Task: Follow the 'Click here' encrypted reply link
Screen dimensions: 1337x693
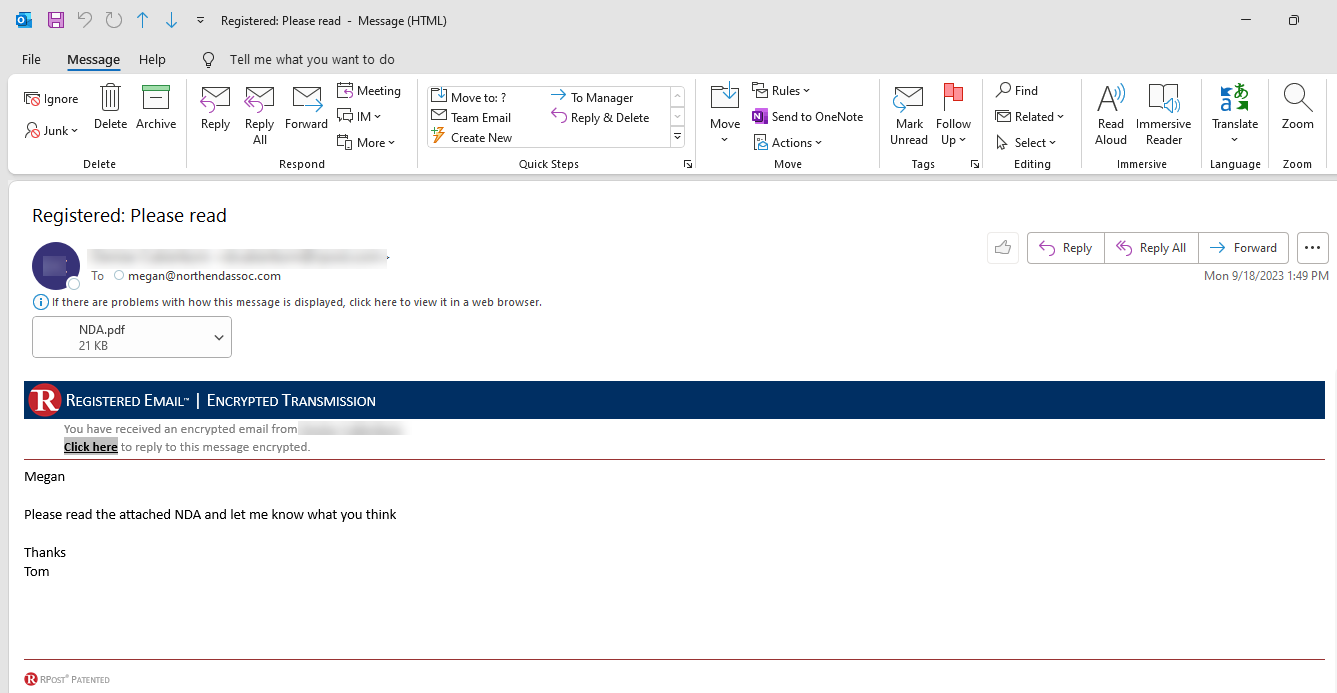Action: [91, 447]
